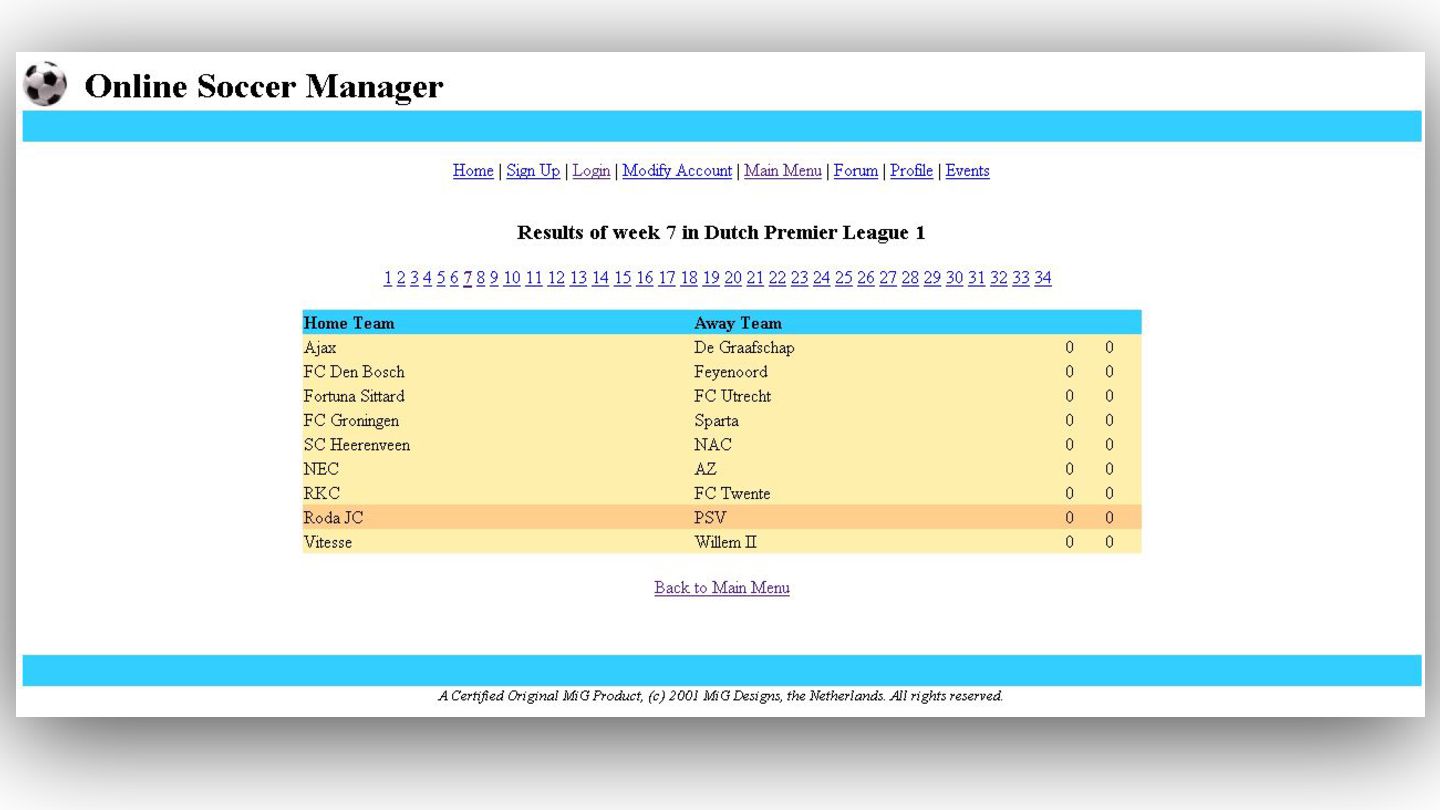Select week 13 results
Viewport: 1440px width, 810px height.
click(578, 277)
